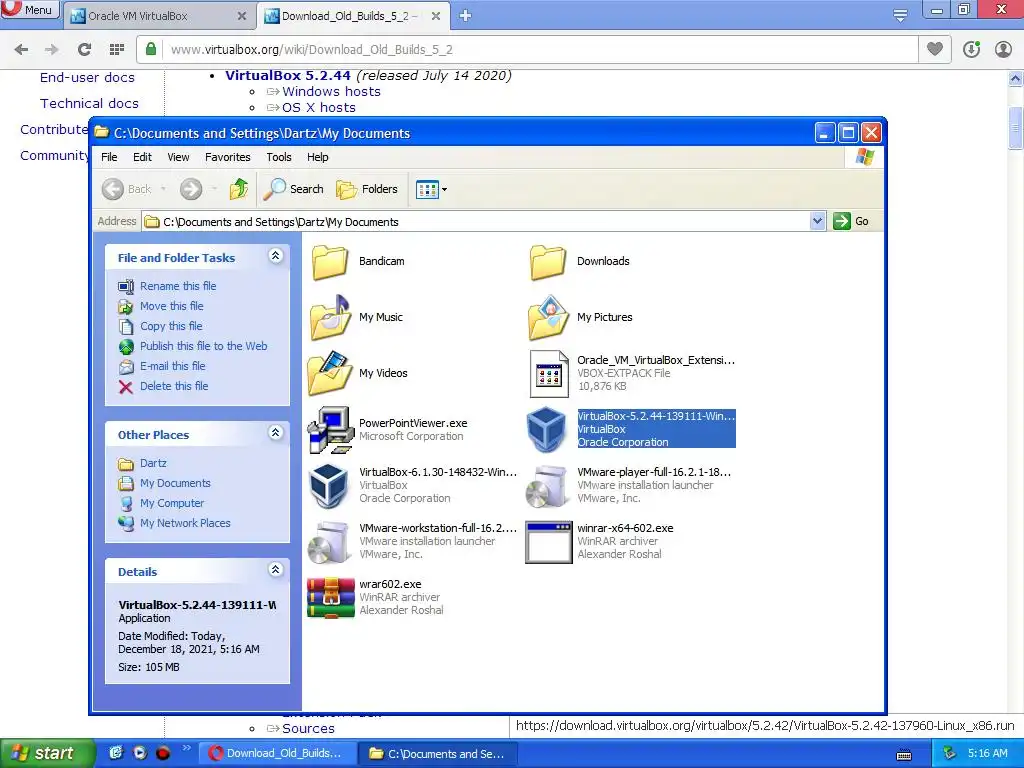The height and width of the screenshot is (768, 1024).
Task: Open Technical docs link in browser sidebar
Action: [x=89, y=103]
